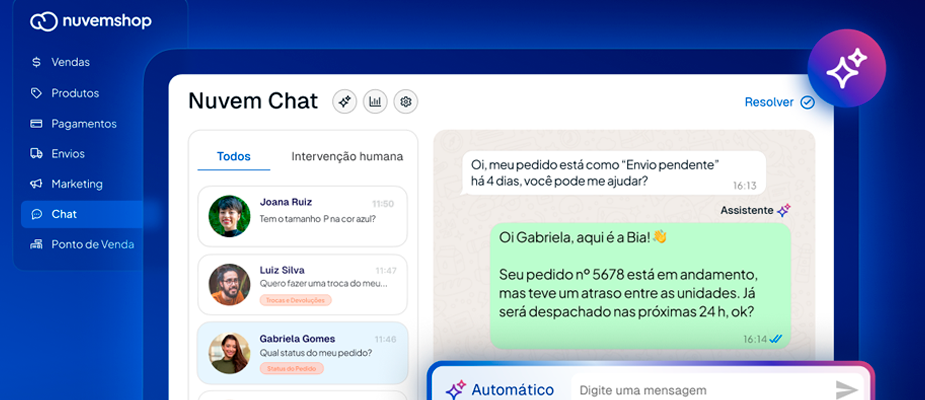Screen dimensions: 925x400
Task: Open the gear settings icon
Action: point(406,101)
